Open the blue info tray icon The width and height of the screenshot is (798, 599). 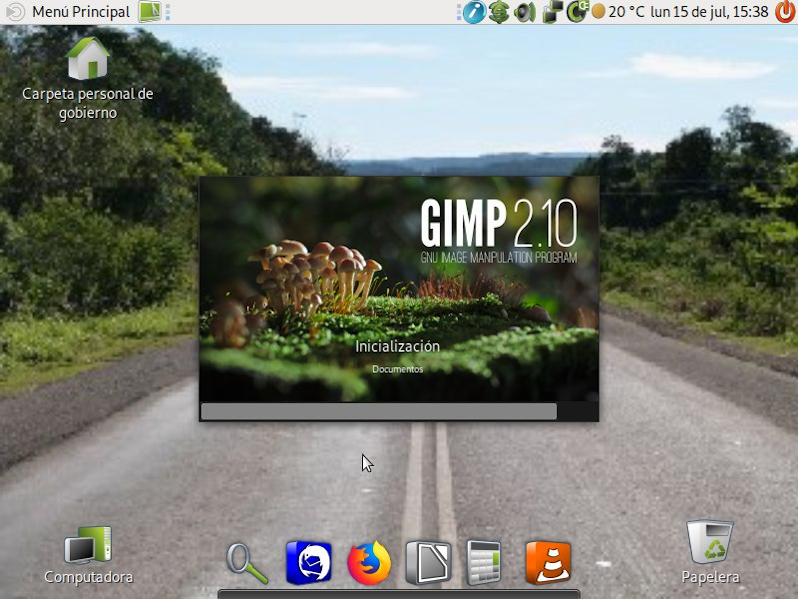tap(474, 12)
